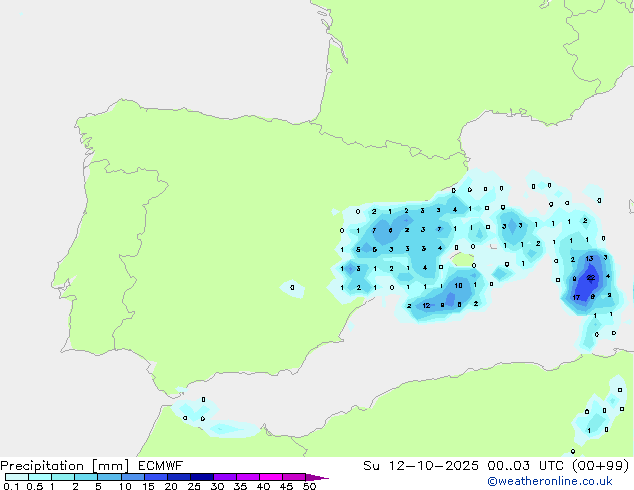Select the 45–50 mm legend color swatch

(294, 477)
